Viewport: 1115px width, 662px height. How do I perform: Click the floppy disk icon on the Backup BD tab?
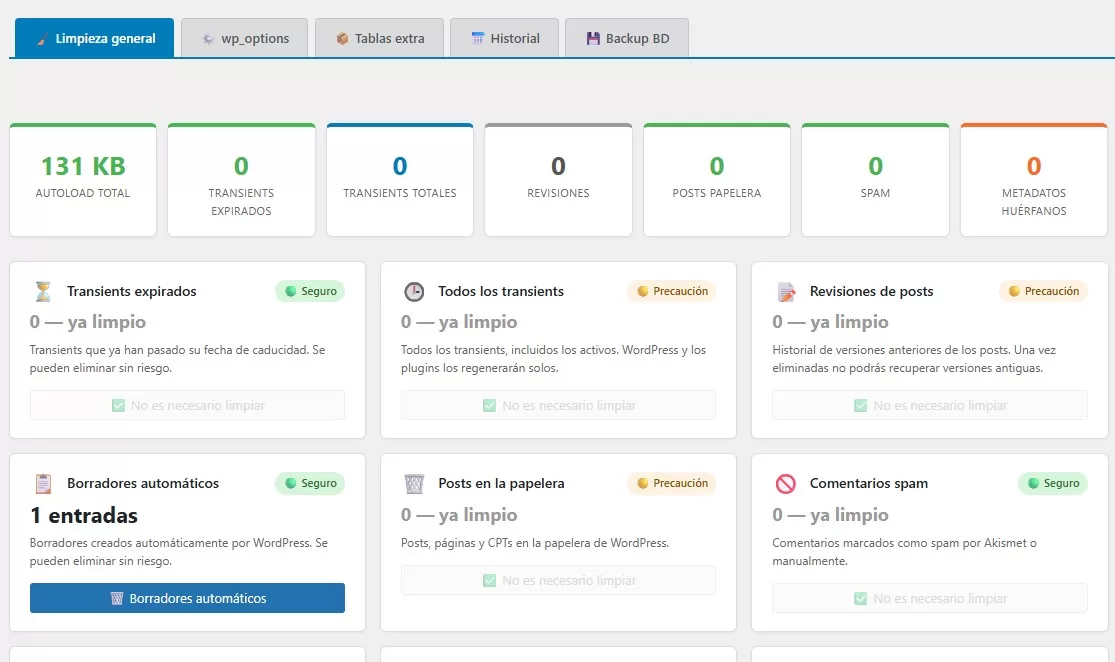pos(592,39)
